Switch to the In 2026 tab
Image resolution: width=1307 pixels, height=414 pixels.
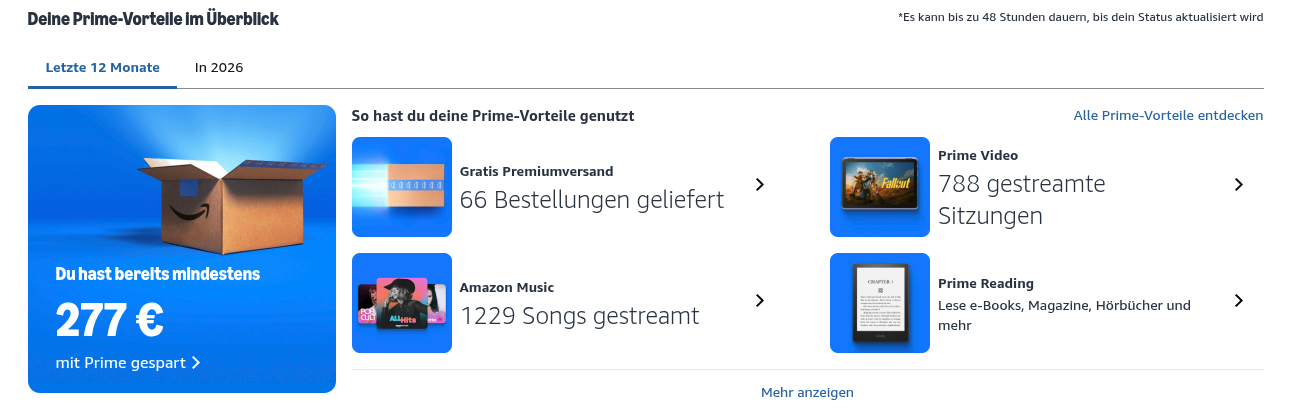(x=219, y=68)
